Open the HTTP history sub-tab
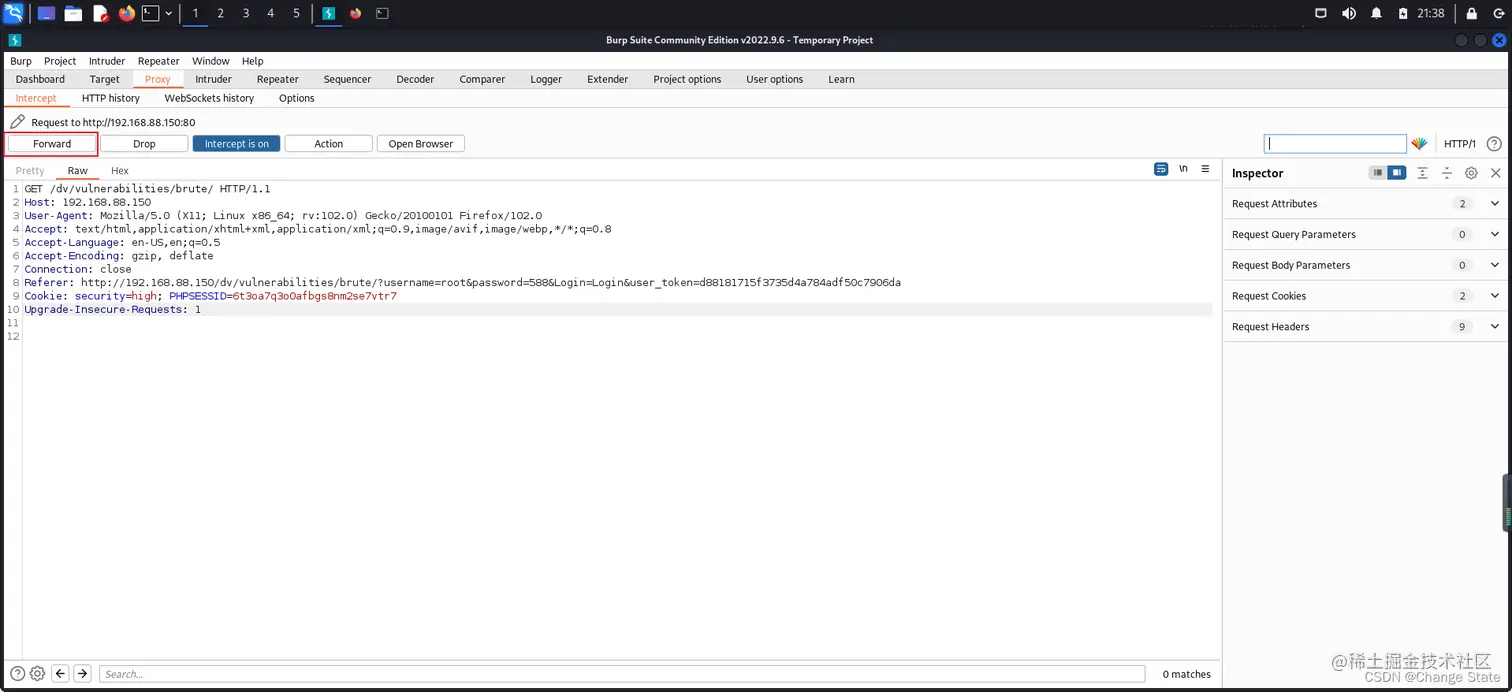Viewport: 1512px width, 692px height. 111,98
